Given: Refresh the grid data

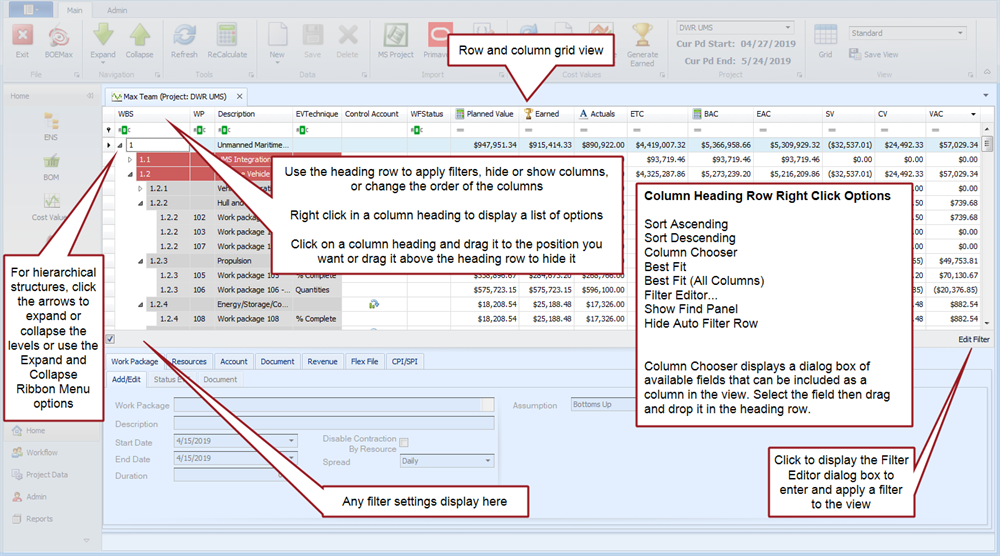Looking at the screenshot, I should click(184, 39).
